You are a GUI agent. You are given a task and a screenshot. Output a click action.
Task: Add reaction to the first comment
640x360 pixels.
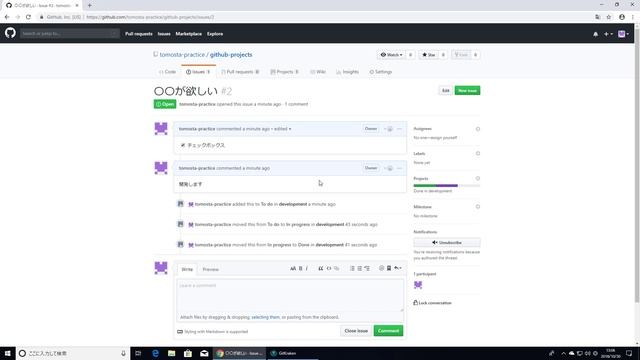[x=389, y=129]
